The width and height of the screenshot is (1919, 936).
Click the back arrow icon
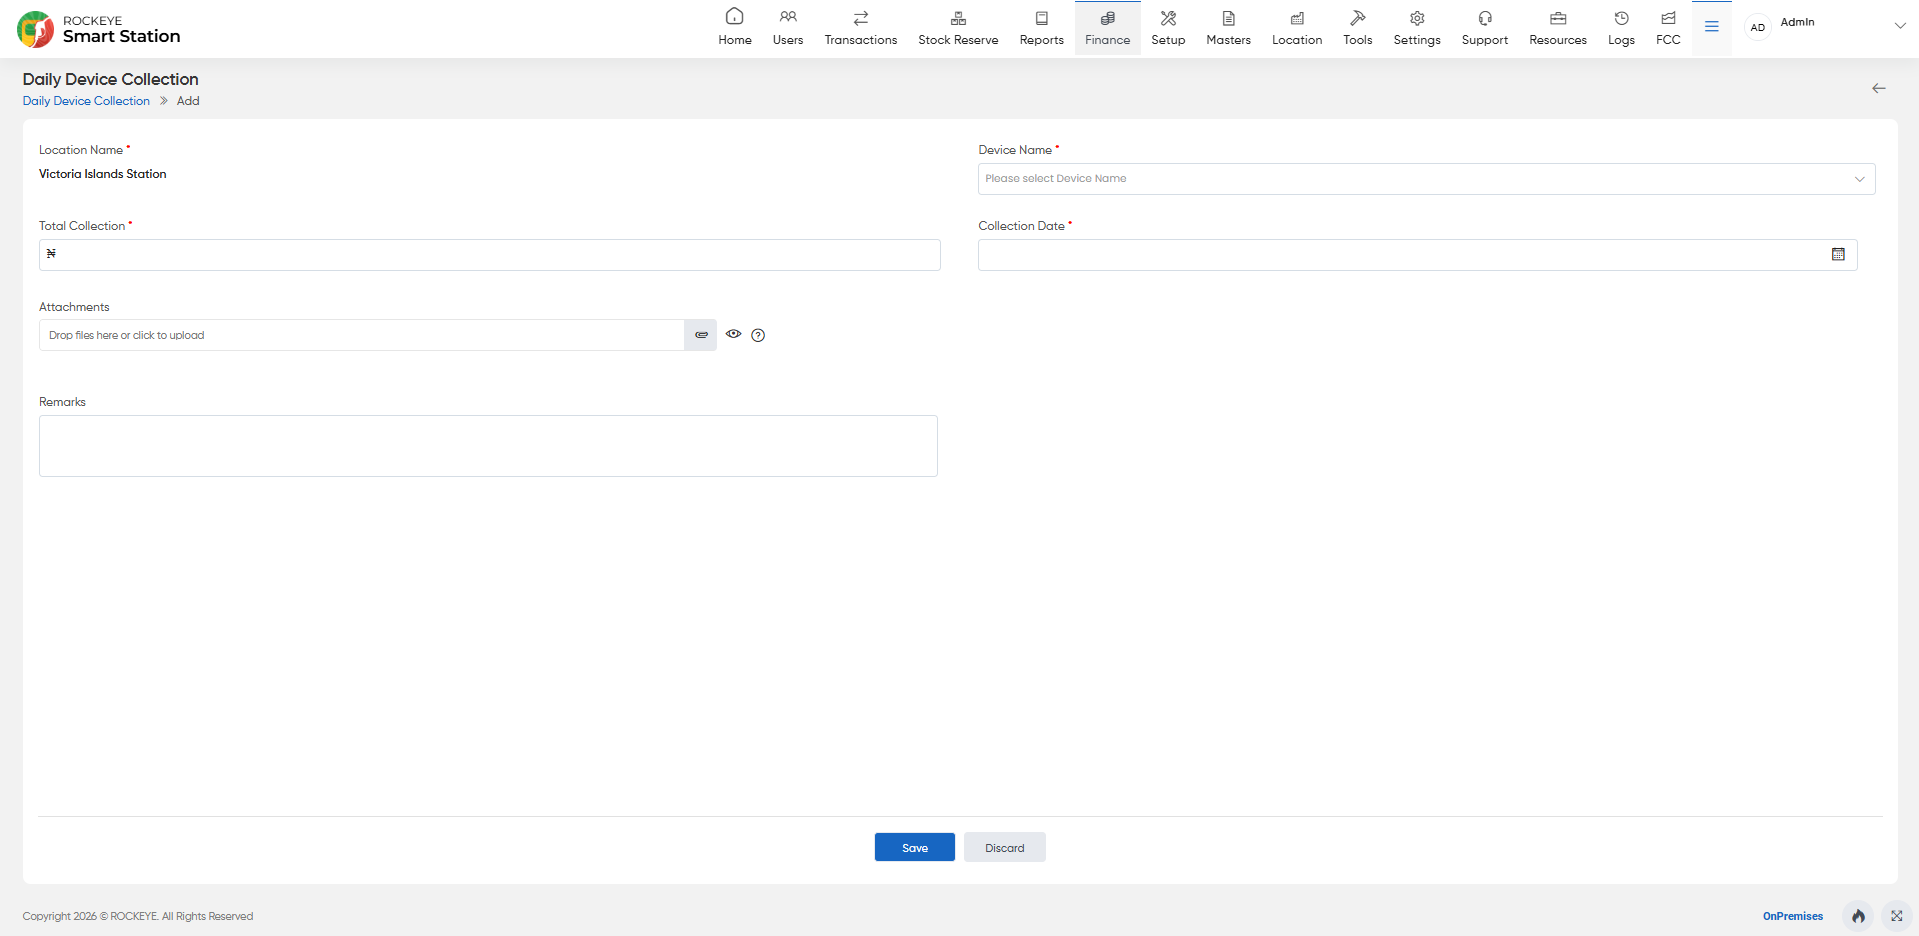1879,89
